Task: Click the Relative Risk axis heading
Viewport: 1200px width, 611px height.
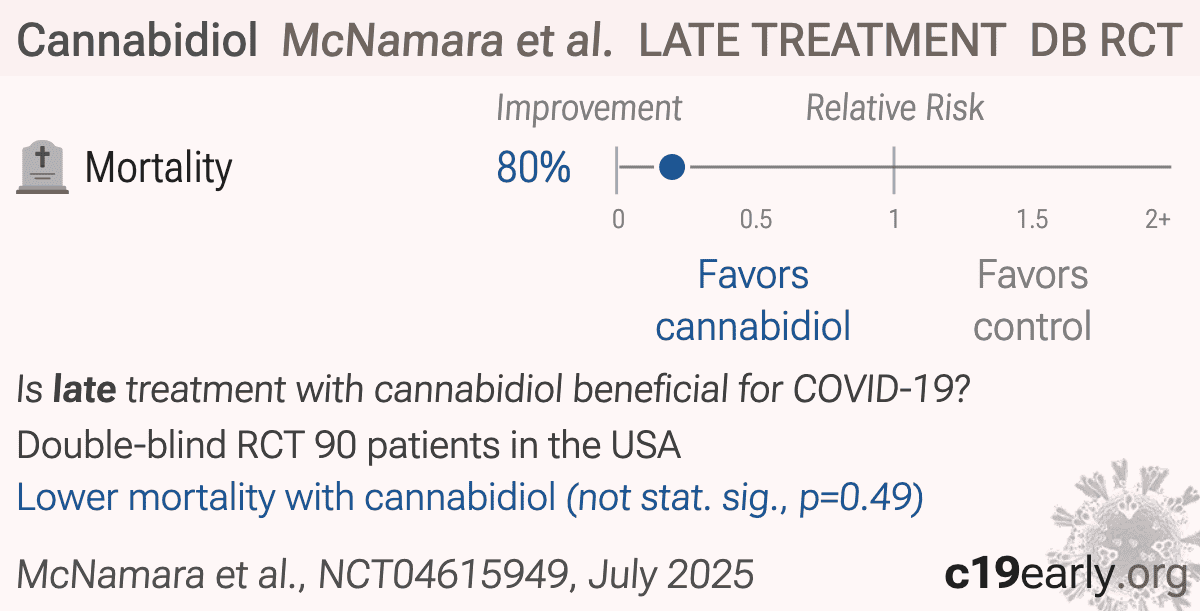Action: point(895,108)
